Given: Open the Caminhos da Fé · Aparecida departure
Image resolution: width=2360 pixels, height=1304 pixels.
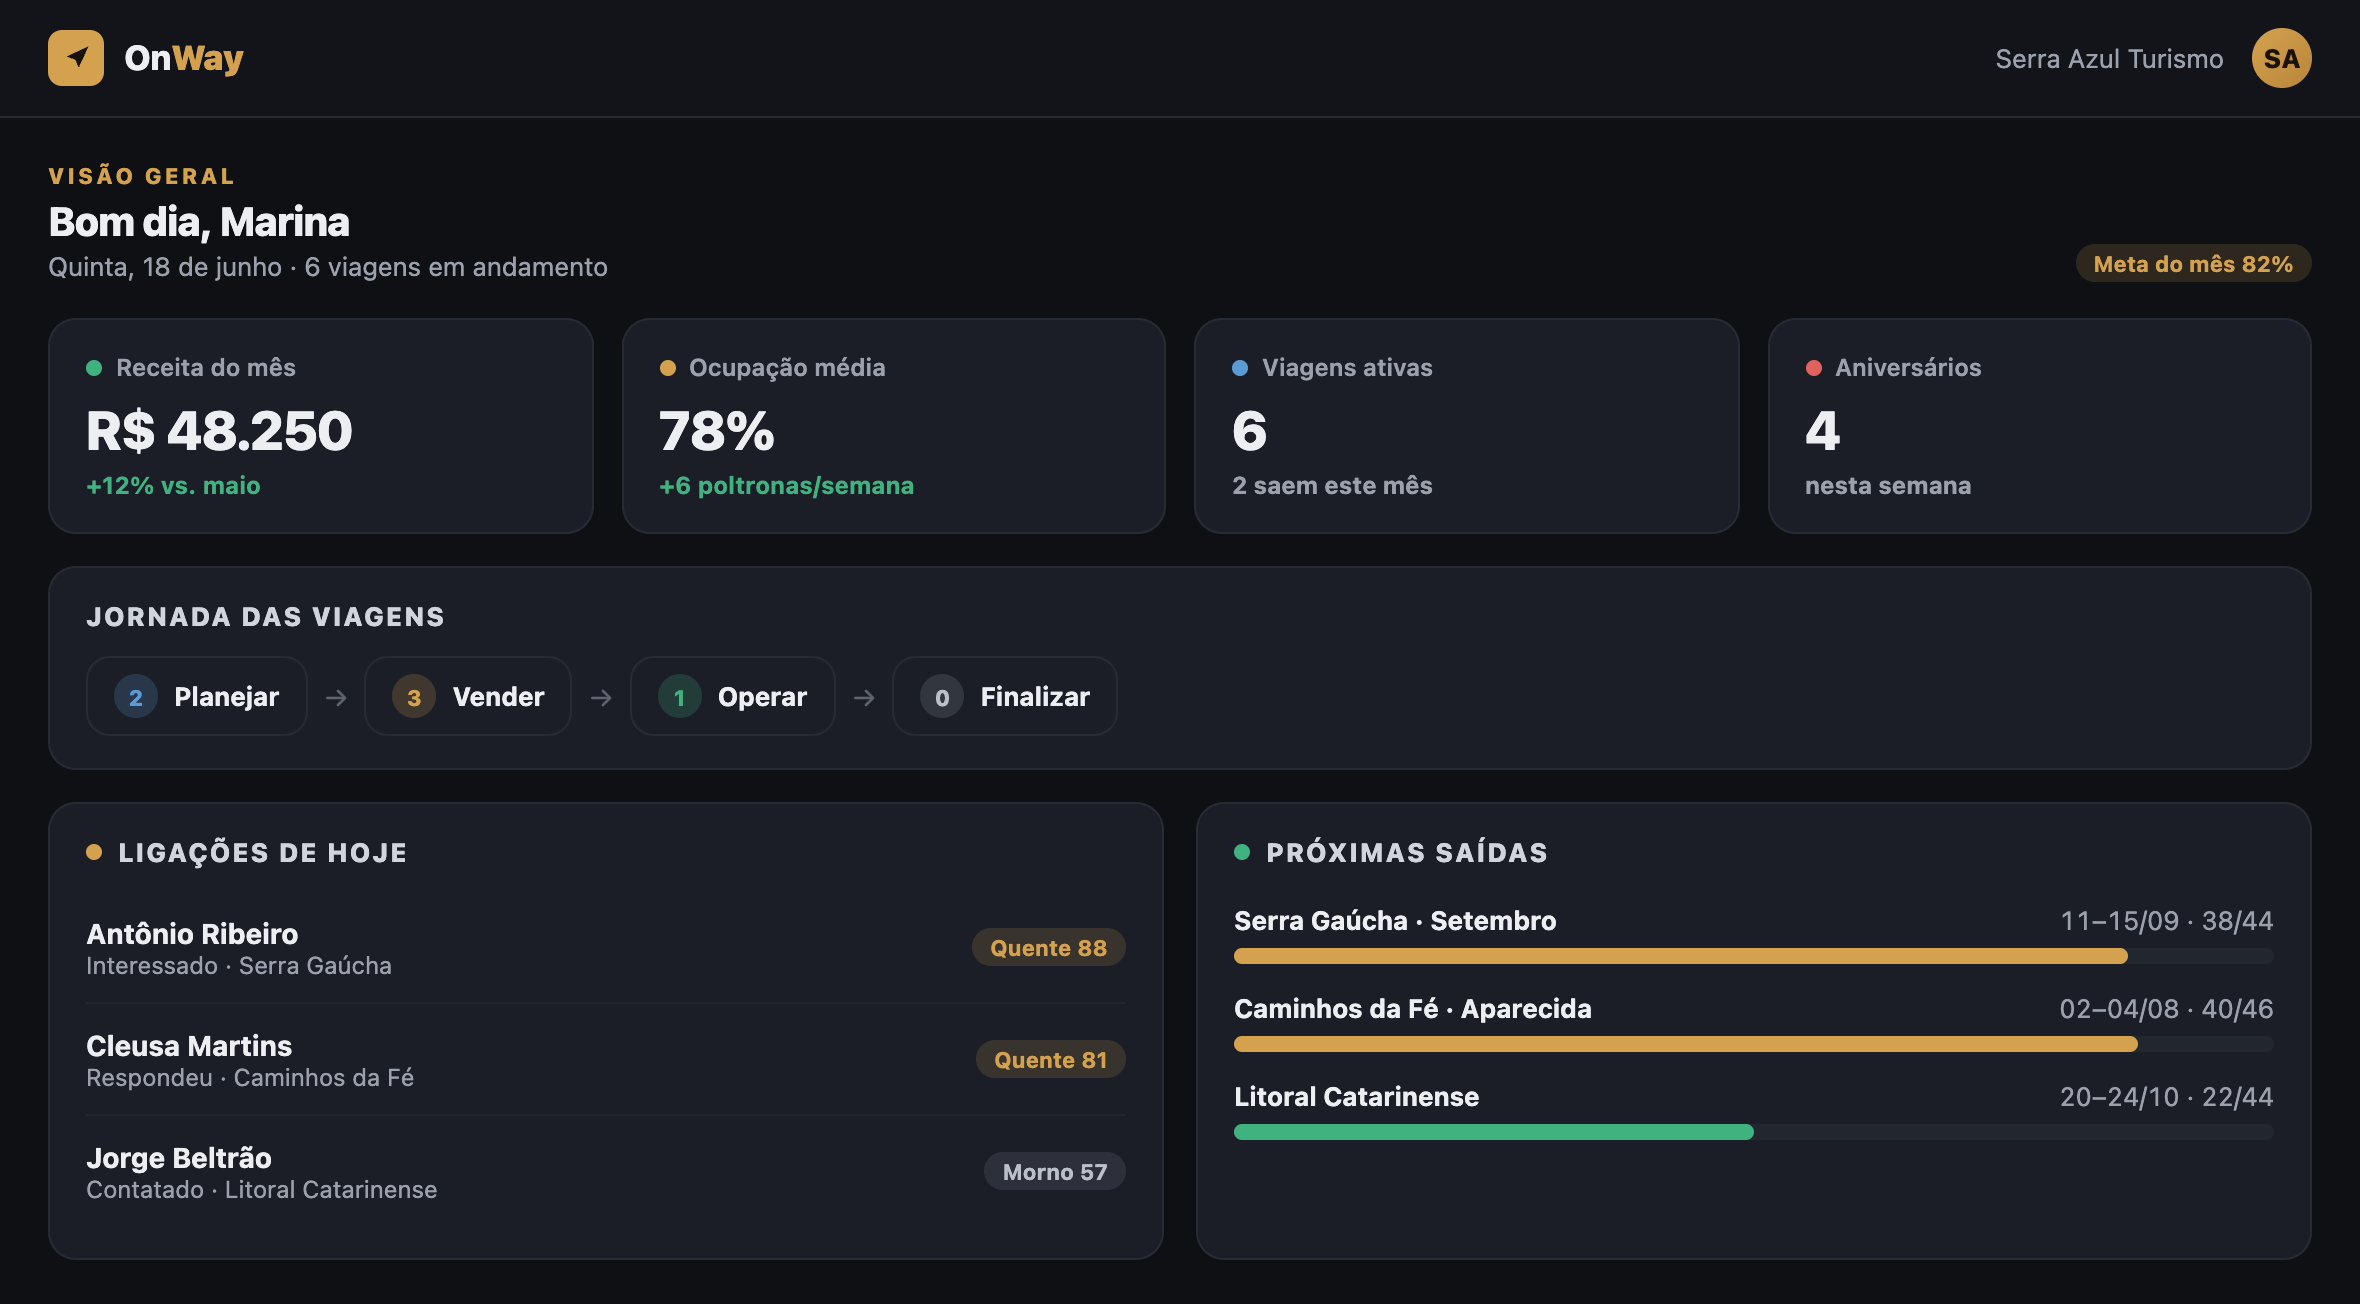Looking at the screenshot, I should pos(1754,1024).
